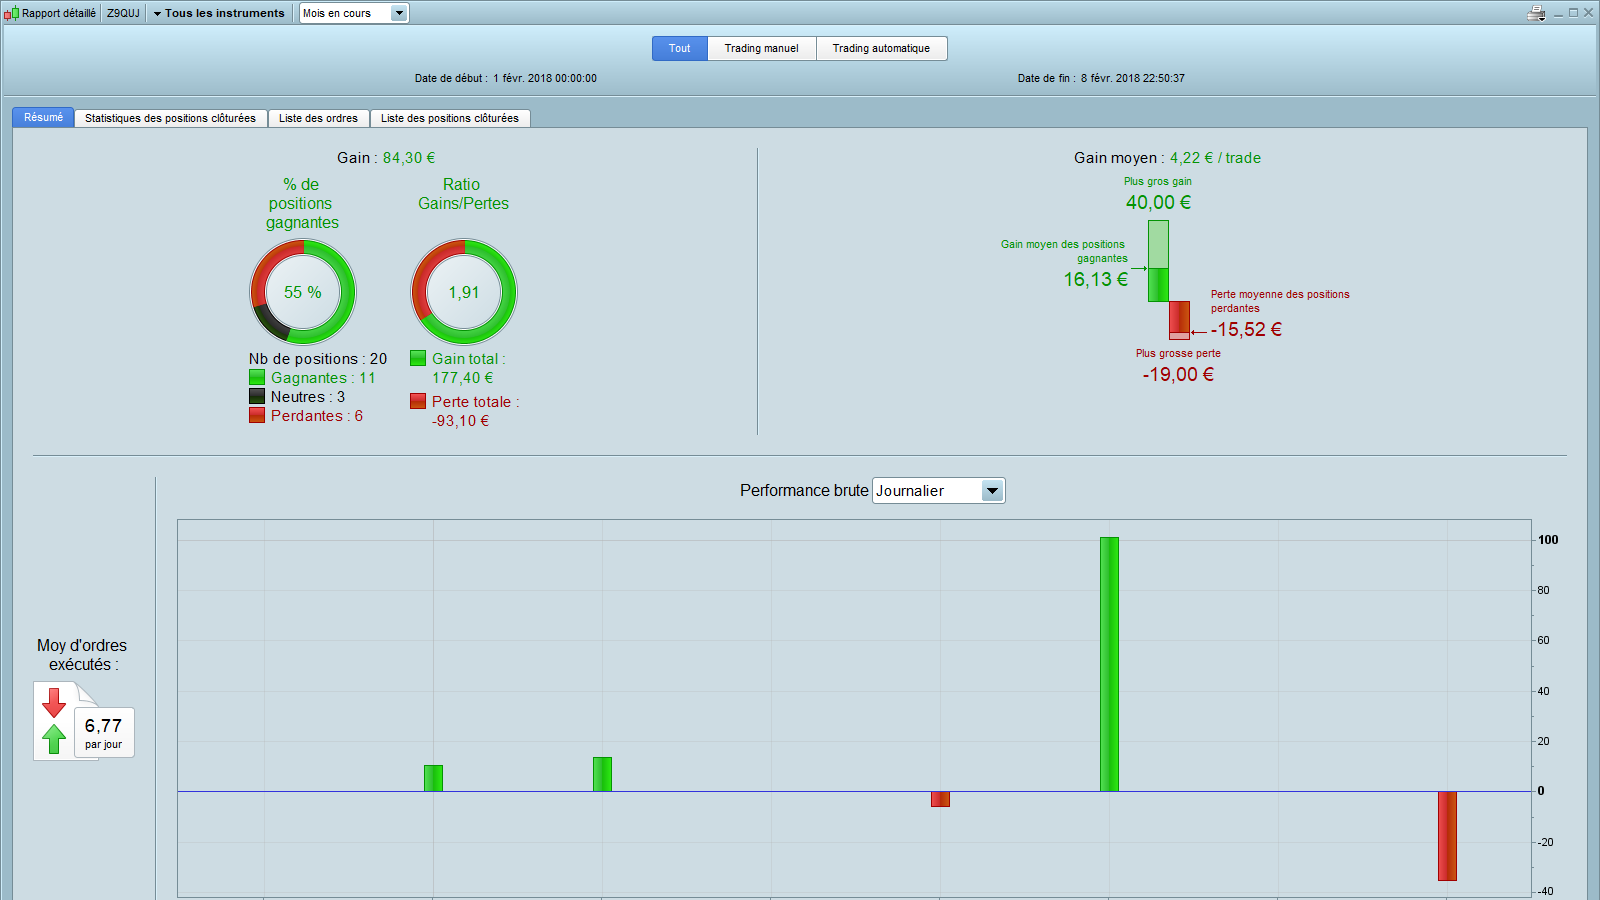Click the black Neutres legend square

coord(257,396)
